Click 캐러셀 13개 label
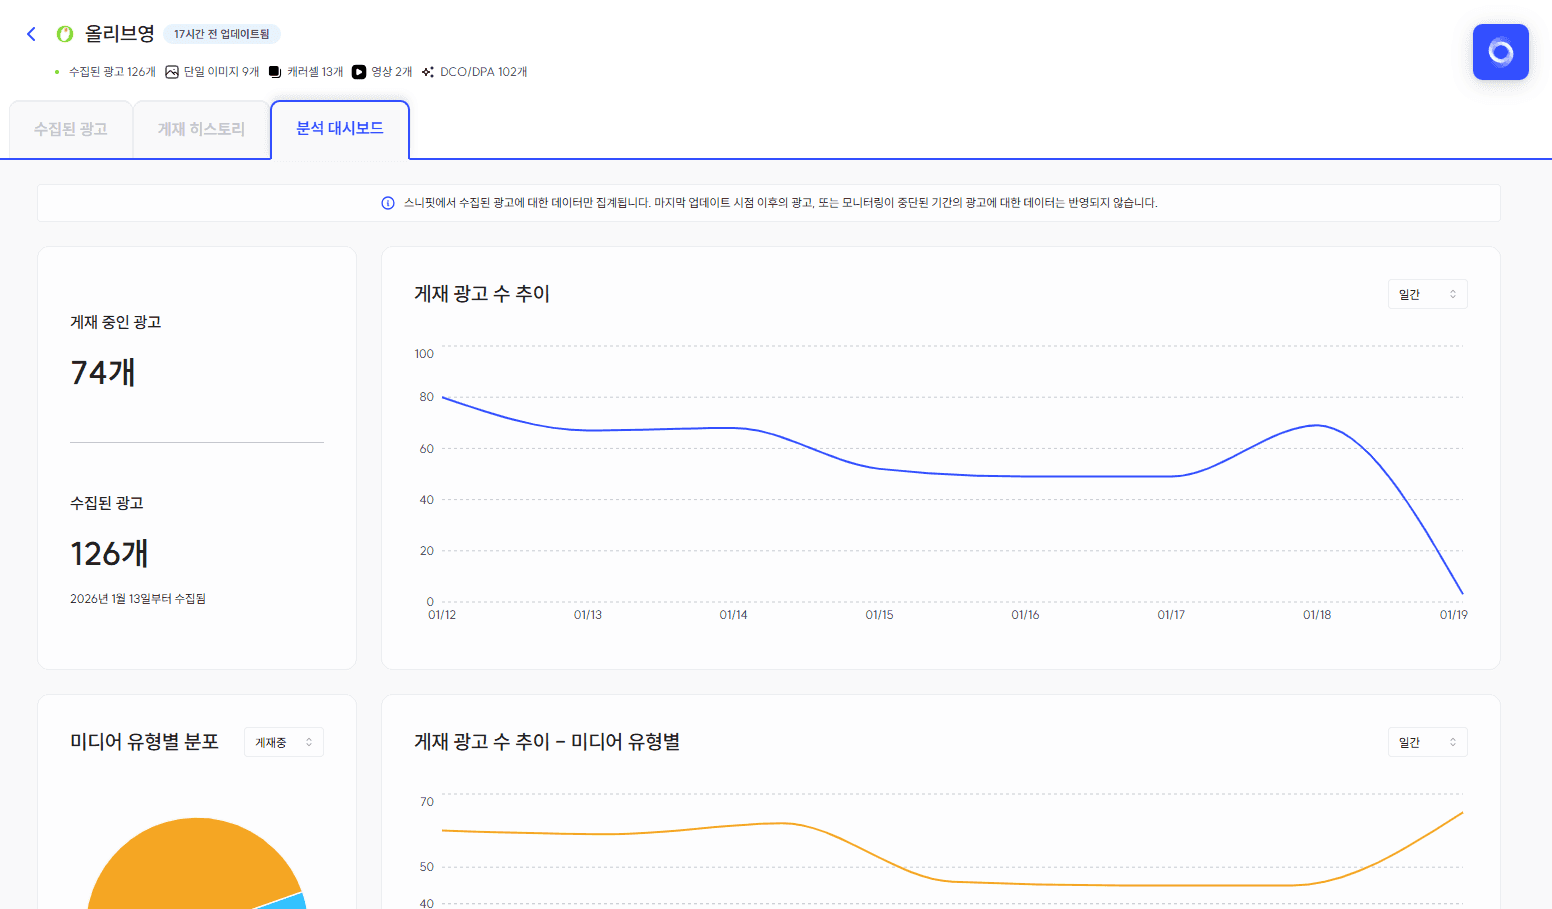This screenshot has width=1552, height=909. (315, 72)
